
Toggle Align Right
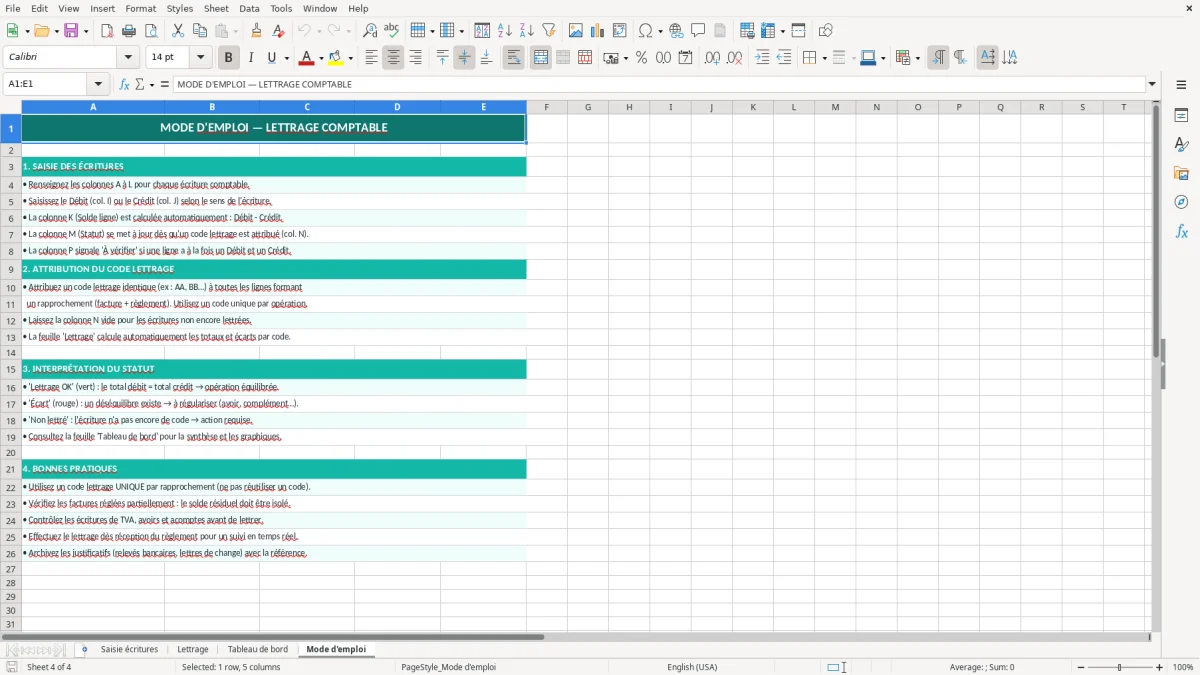[415, 58]
